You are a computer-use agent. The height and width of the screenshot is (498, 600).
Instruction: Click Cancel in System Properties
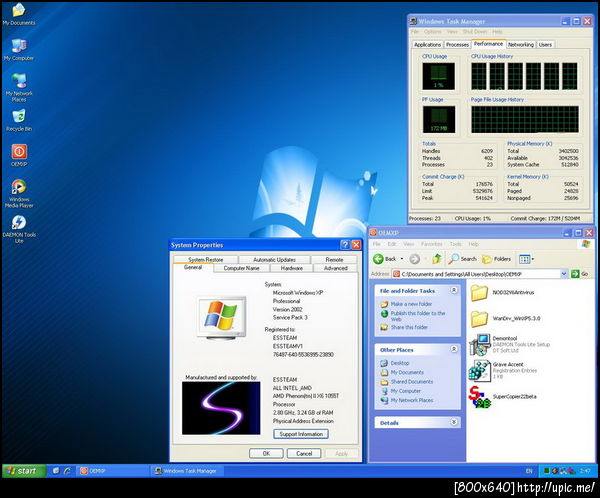coord(304,454)
